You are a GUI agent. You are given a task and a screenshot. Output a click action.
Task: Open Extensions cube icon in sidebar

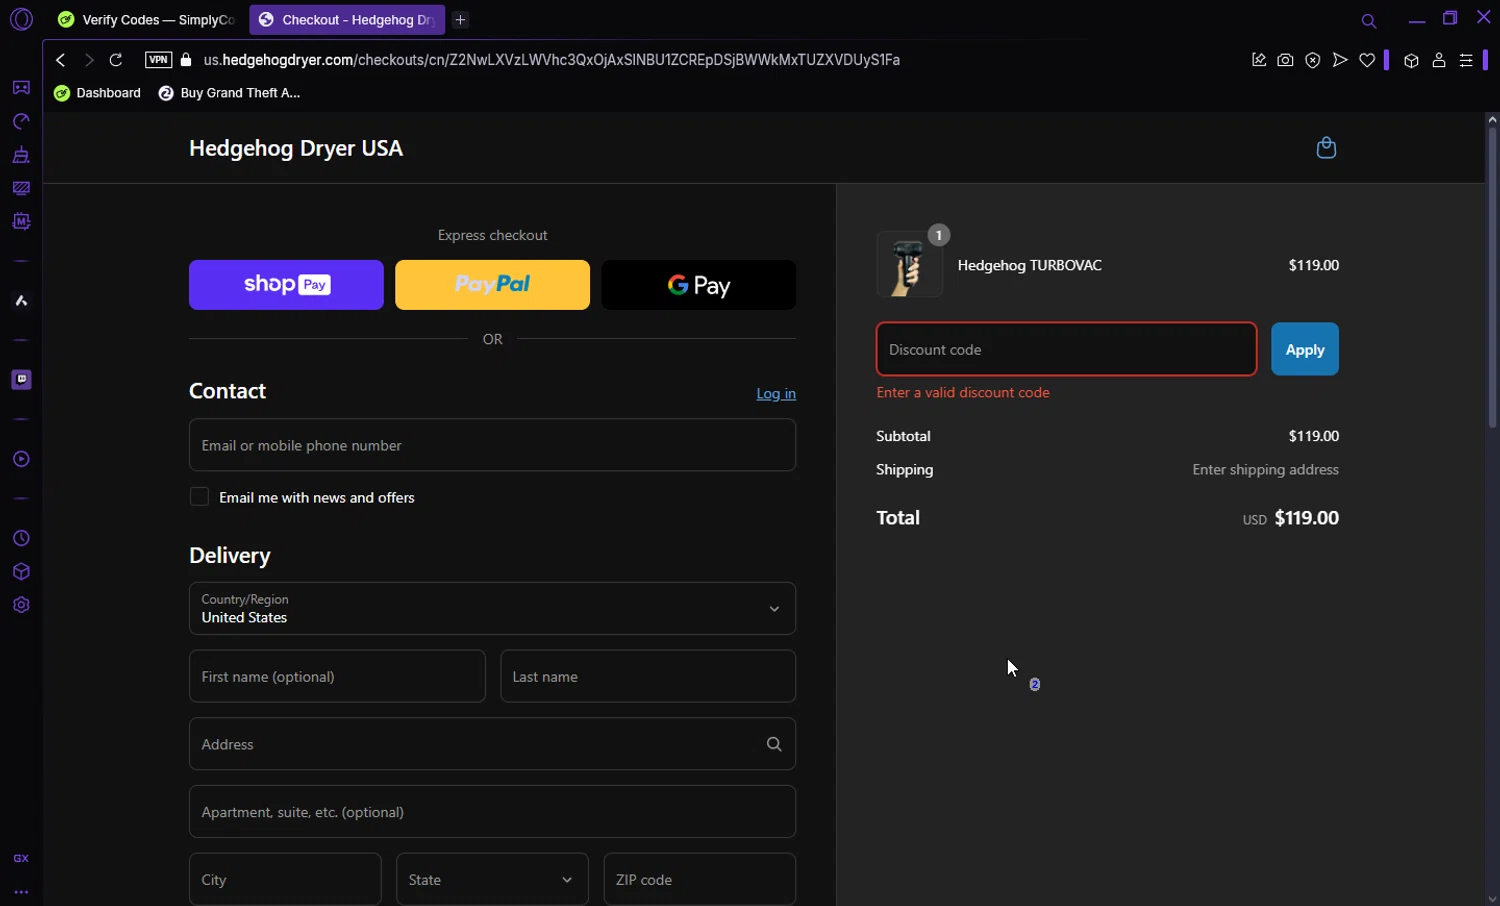21,572
